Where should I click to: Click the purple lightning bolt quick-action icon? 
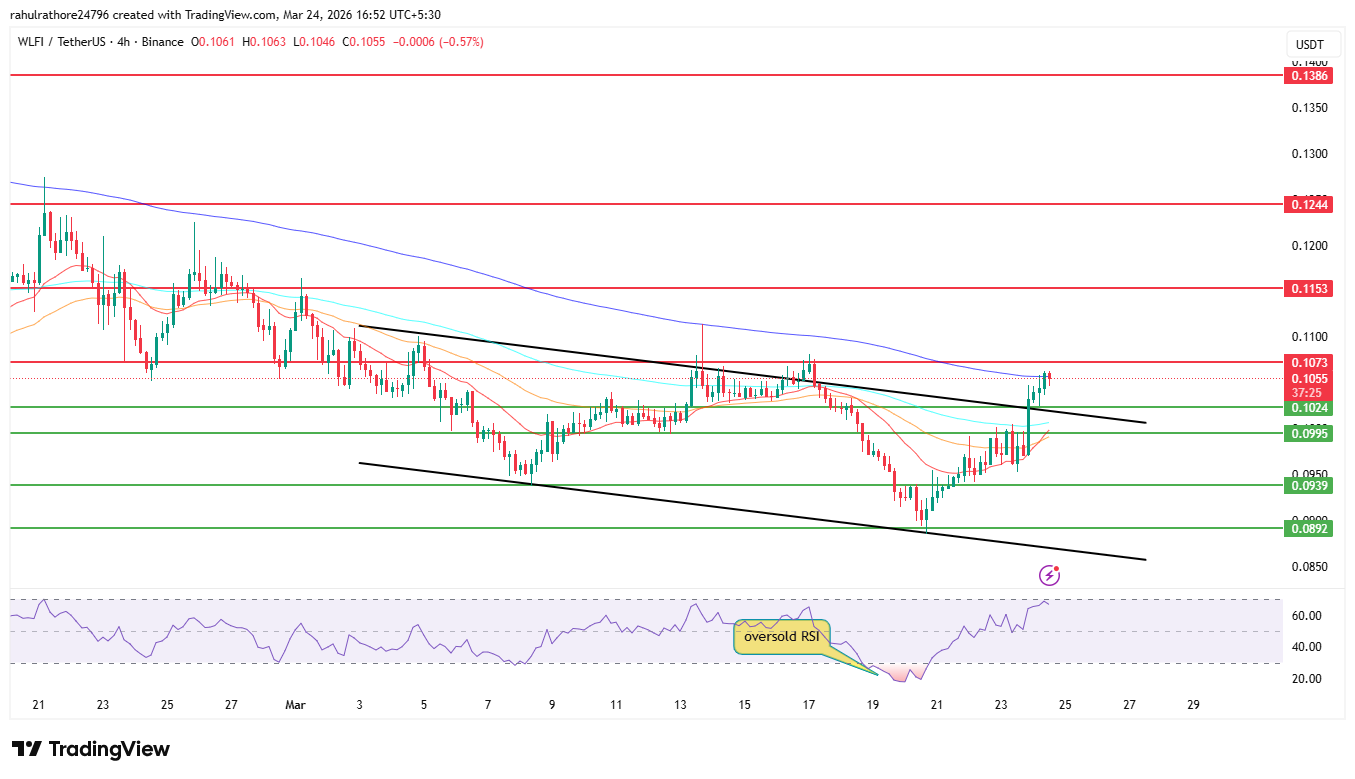1049,573
